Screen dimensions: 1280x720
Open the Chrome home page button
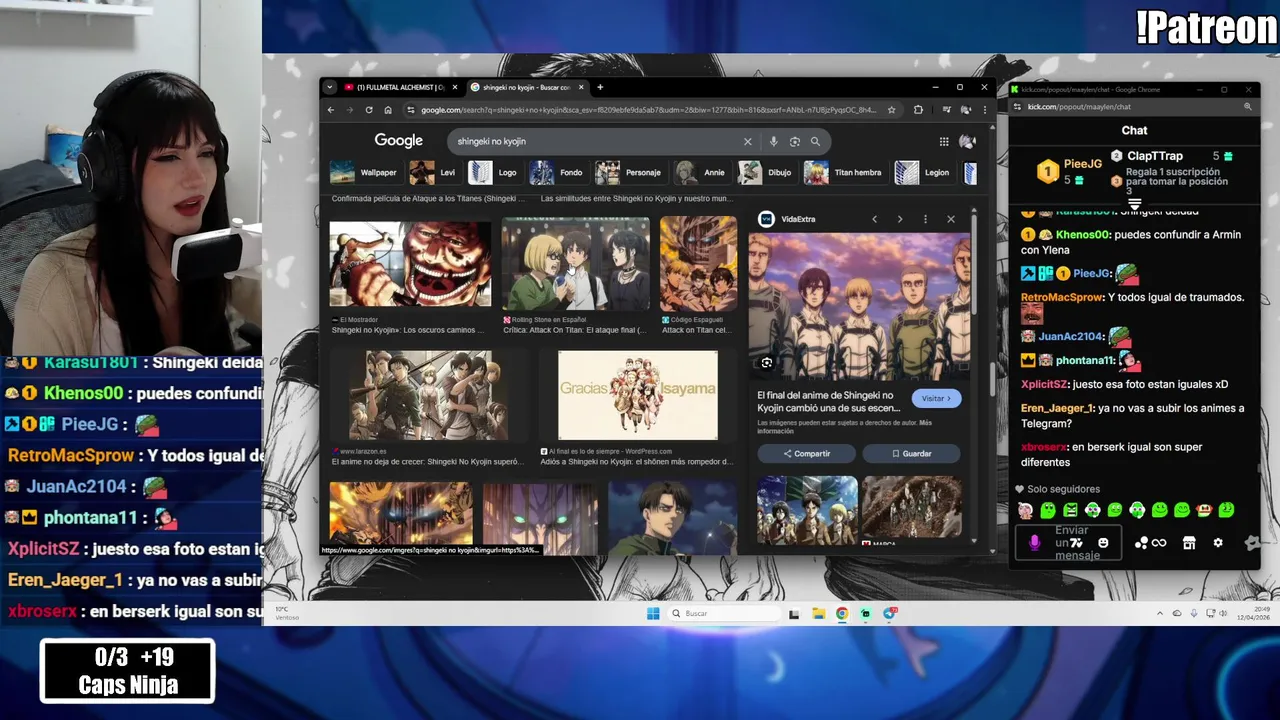click(x=388, y=110)
